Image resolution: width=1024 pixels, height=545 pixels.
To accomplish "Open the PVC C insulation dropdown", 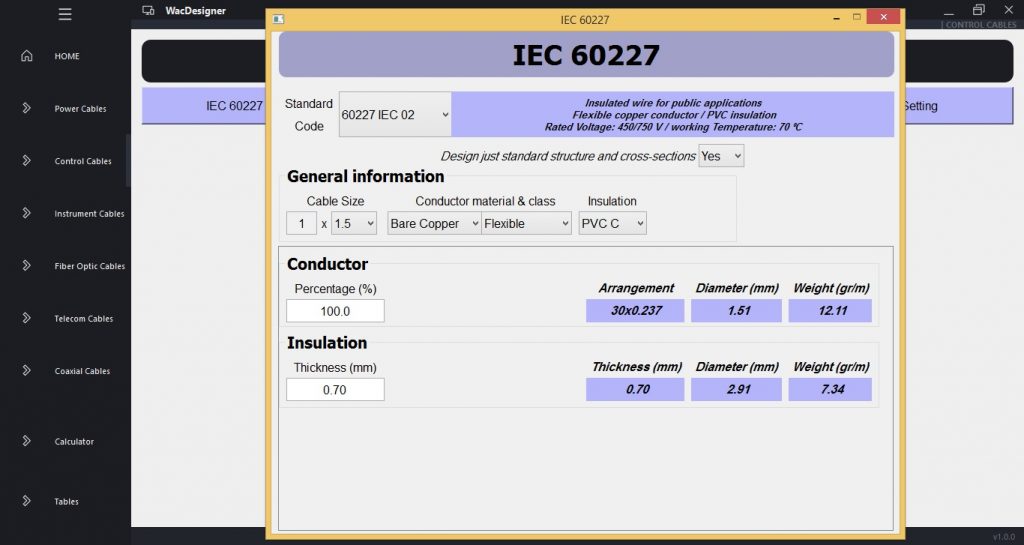I will coord(612,223).
